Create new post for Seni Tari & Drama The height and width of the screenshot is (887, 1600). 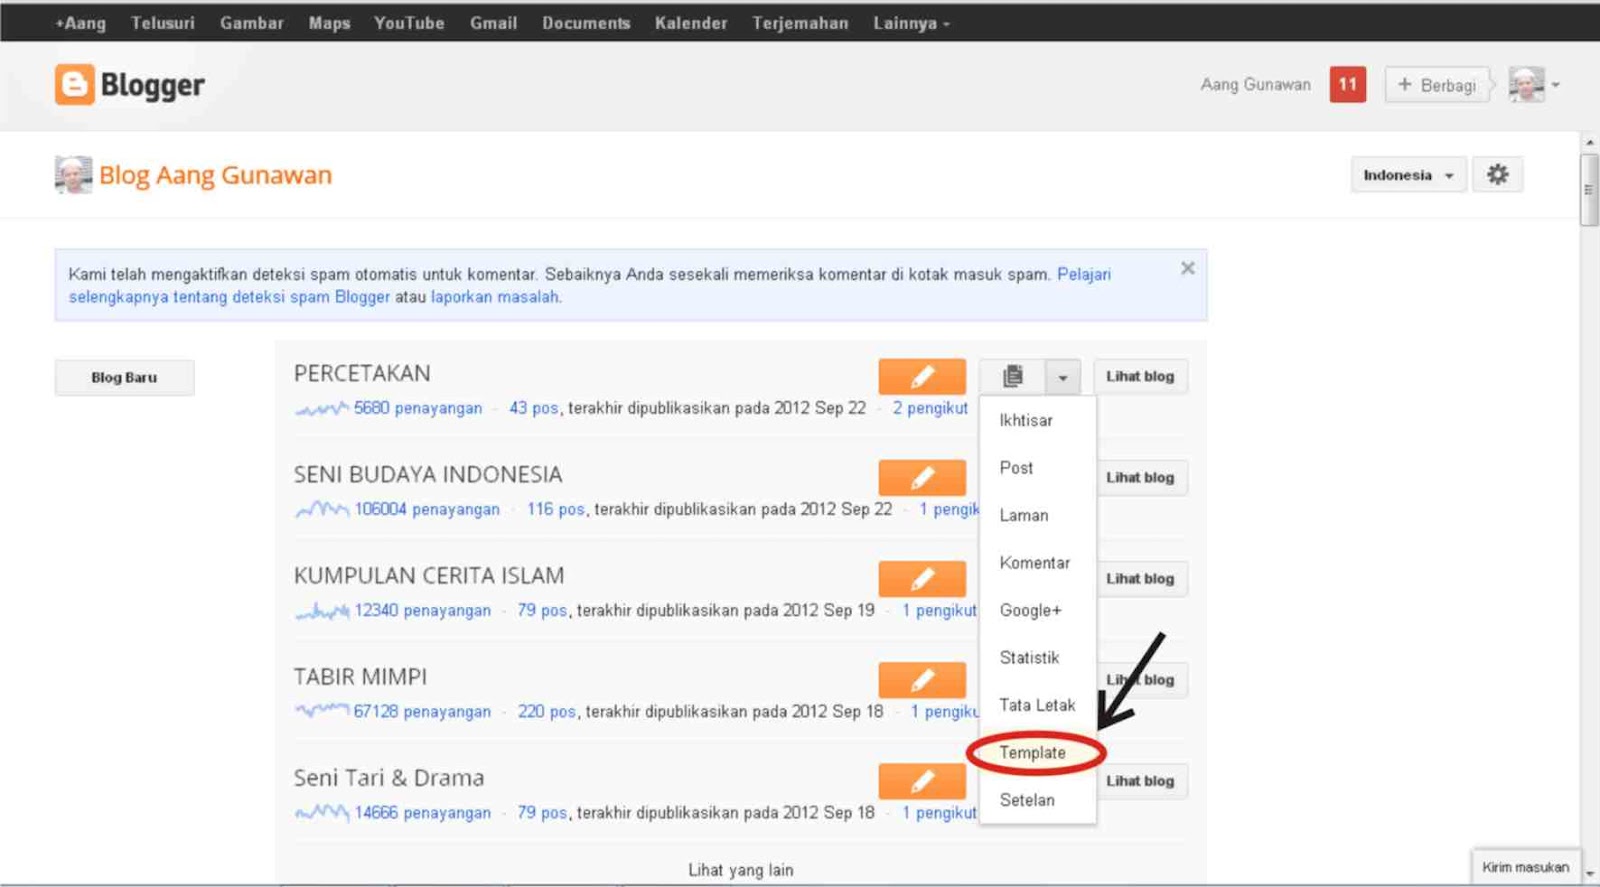tap(922, 781)
